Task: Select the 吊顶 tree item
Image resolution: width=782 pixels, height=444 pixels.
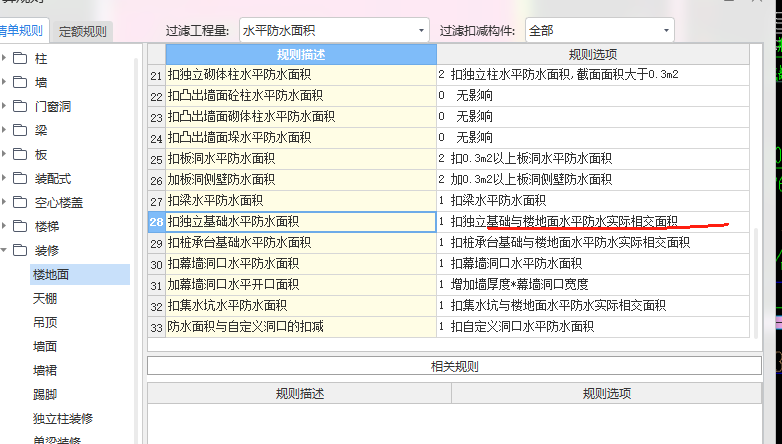Action: click(45, 322)
